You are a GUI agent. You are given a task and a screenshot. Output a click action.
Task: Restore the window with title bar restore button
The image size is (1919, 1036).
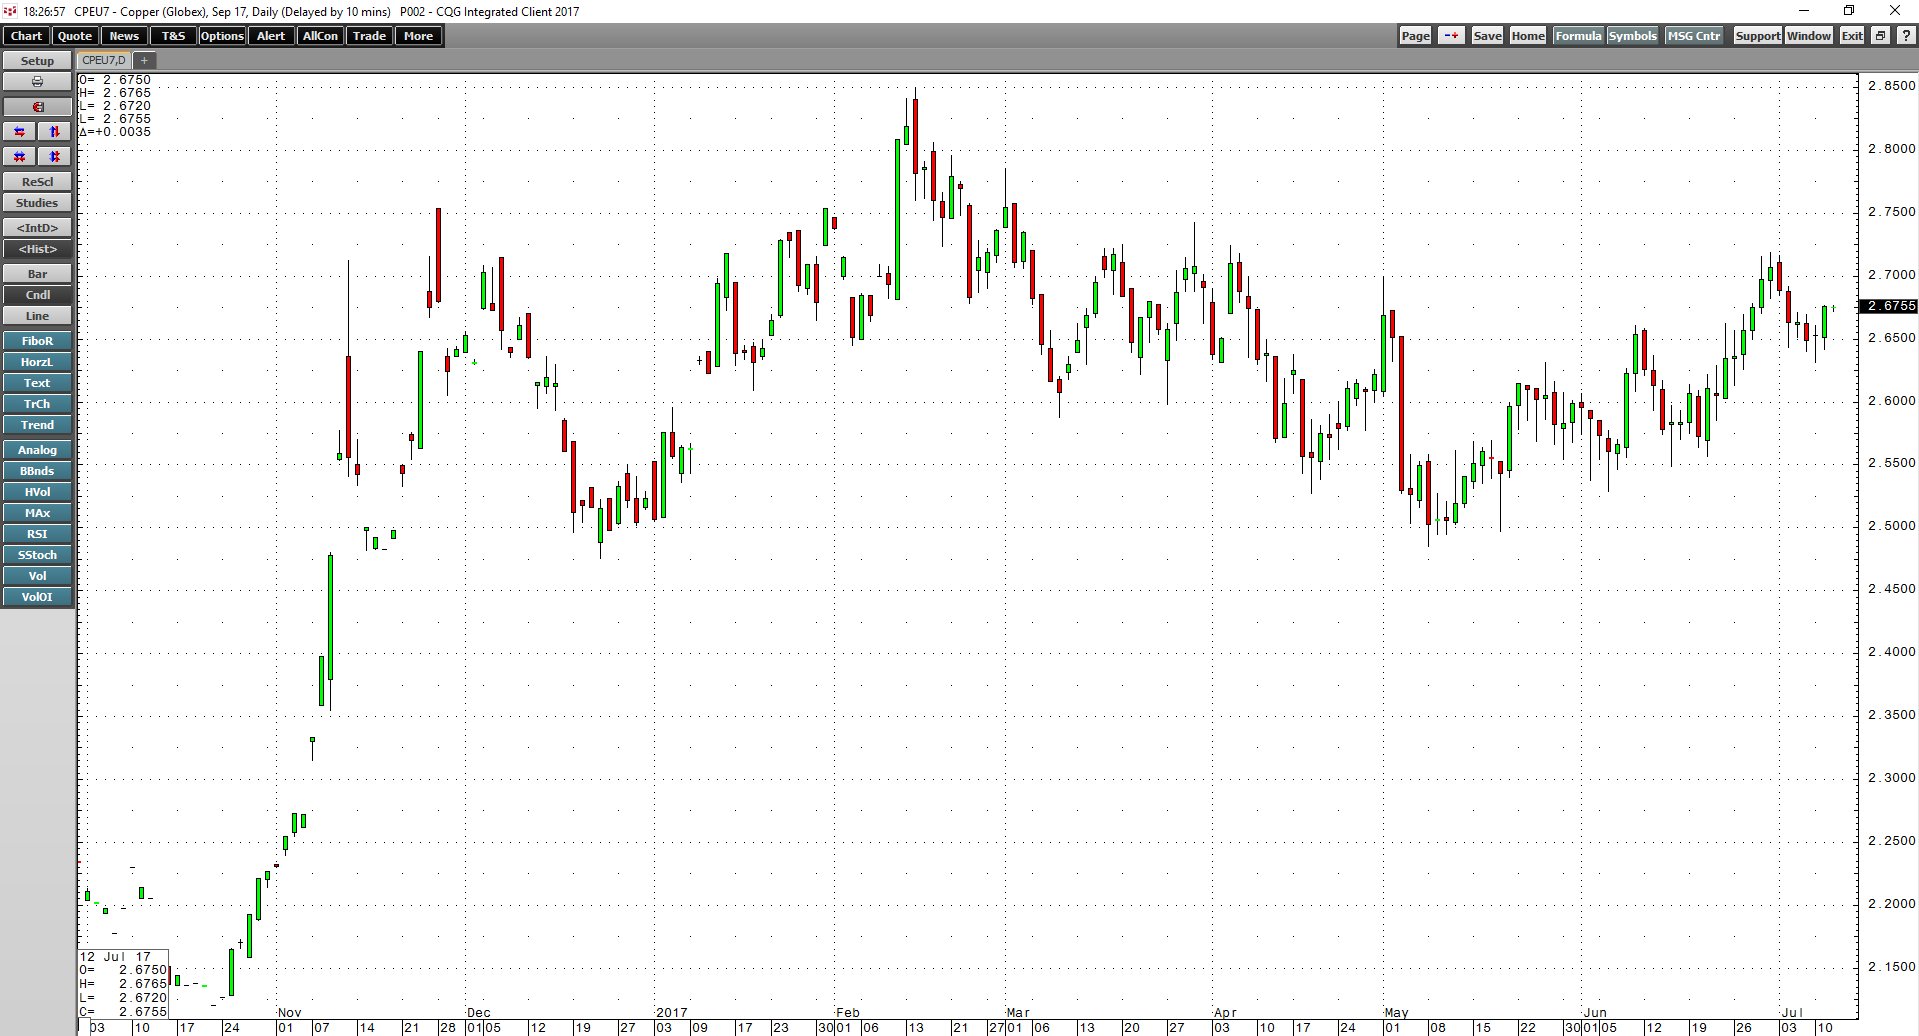click(x=1849, y=11)
